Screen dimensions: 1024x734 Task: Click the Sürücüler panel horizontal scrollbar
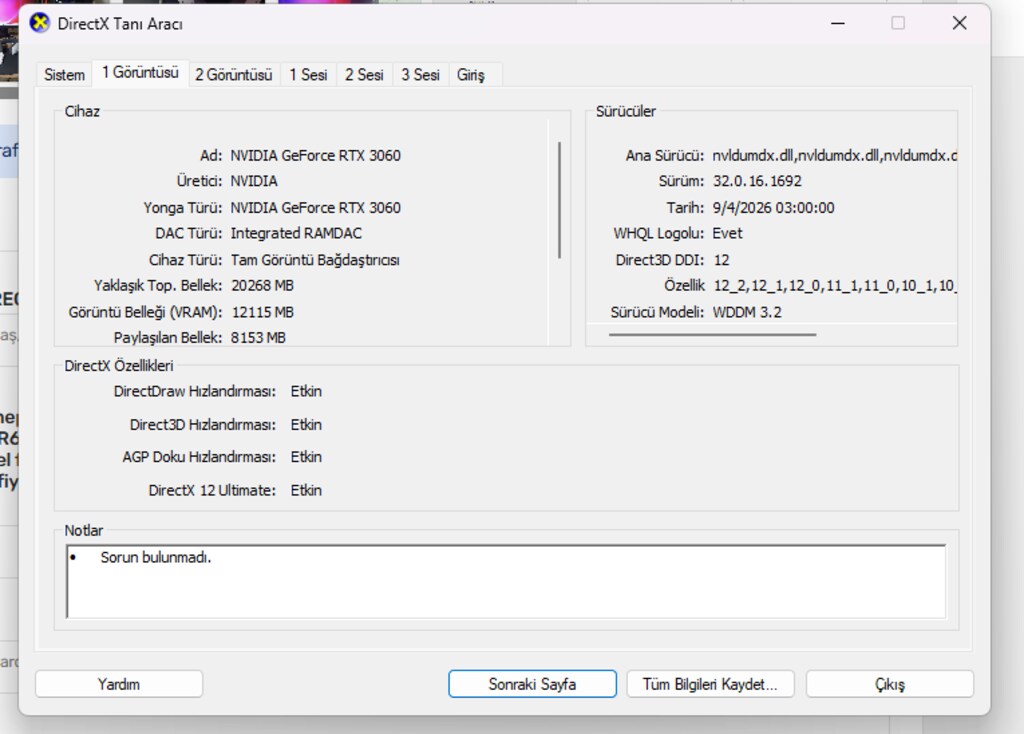click(712, 334)
